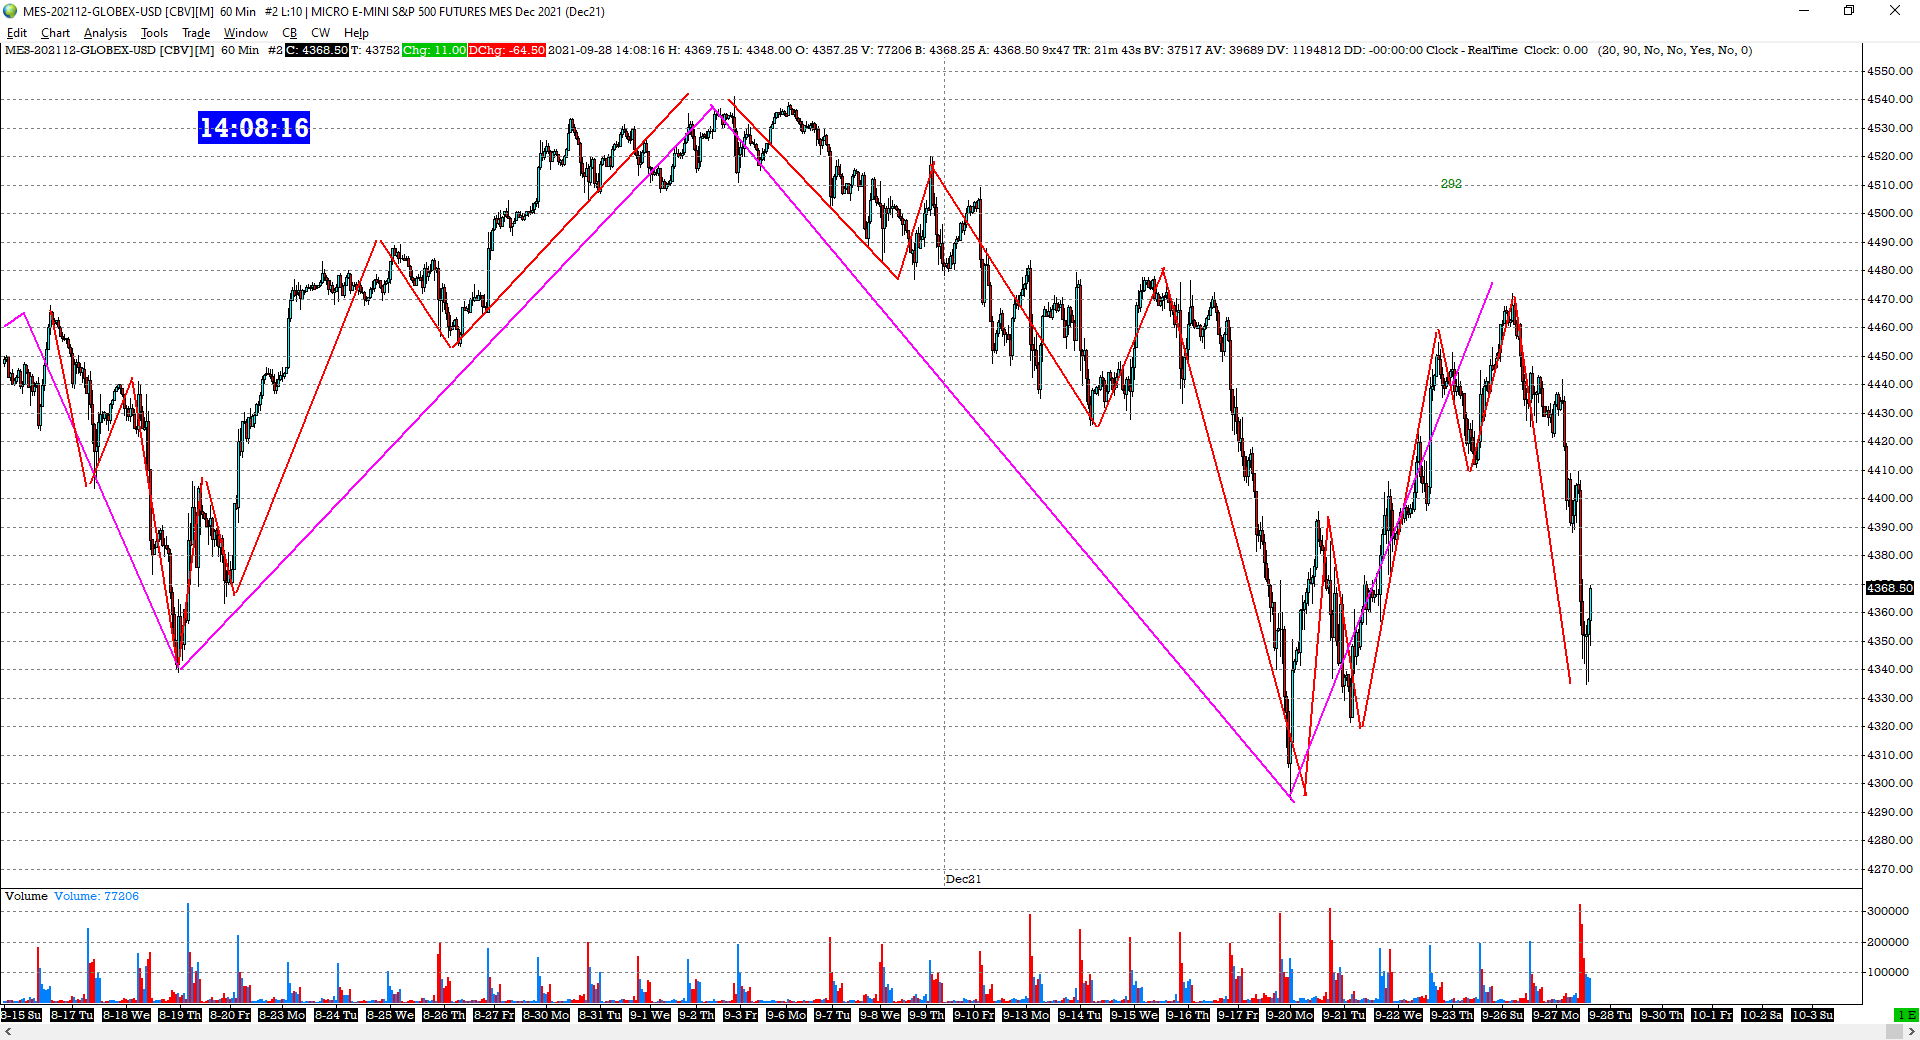Viewport: 1920px width, 1040px height.
Task: Click the 'Clock - RealTime' study text
Action: (1472, 50)
